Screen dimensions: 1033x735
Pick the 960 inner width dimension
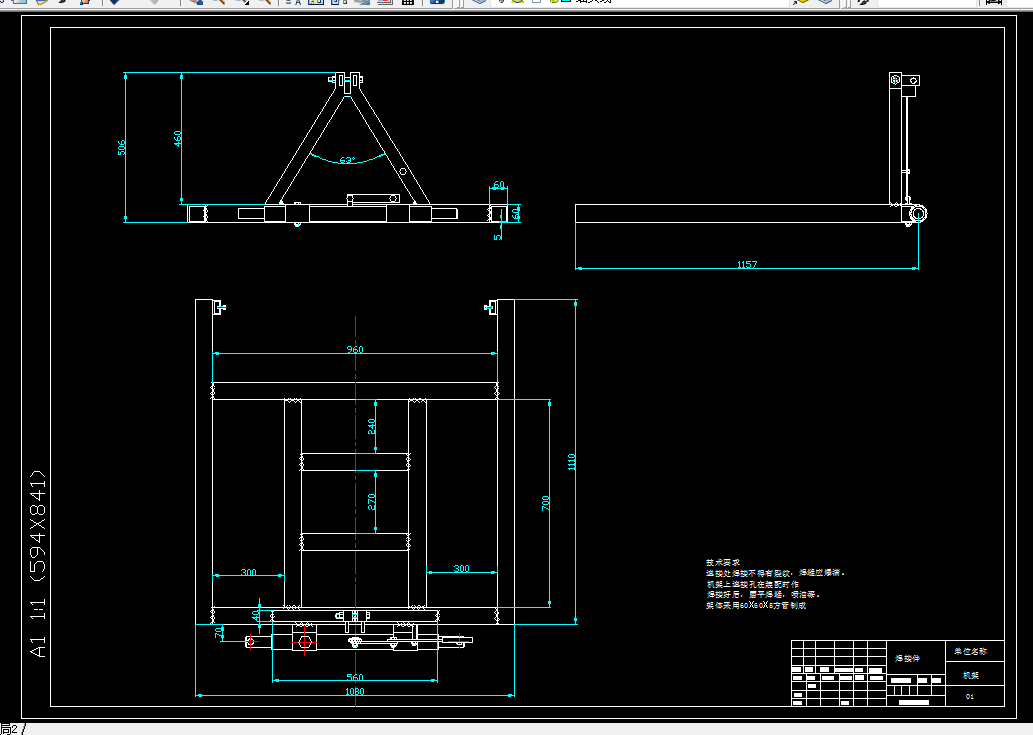(355, 349)
